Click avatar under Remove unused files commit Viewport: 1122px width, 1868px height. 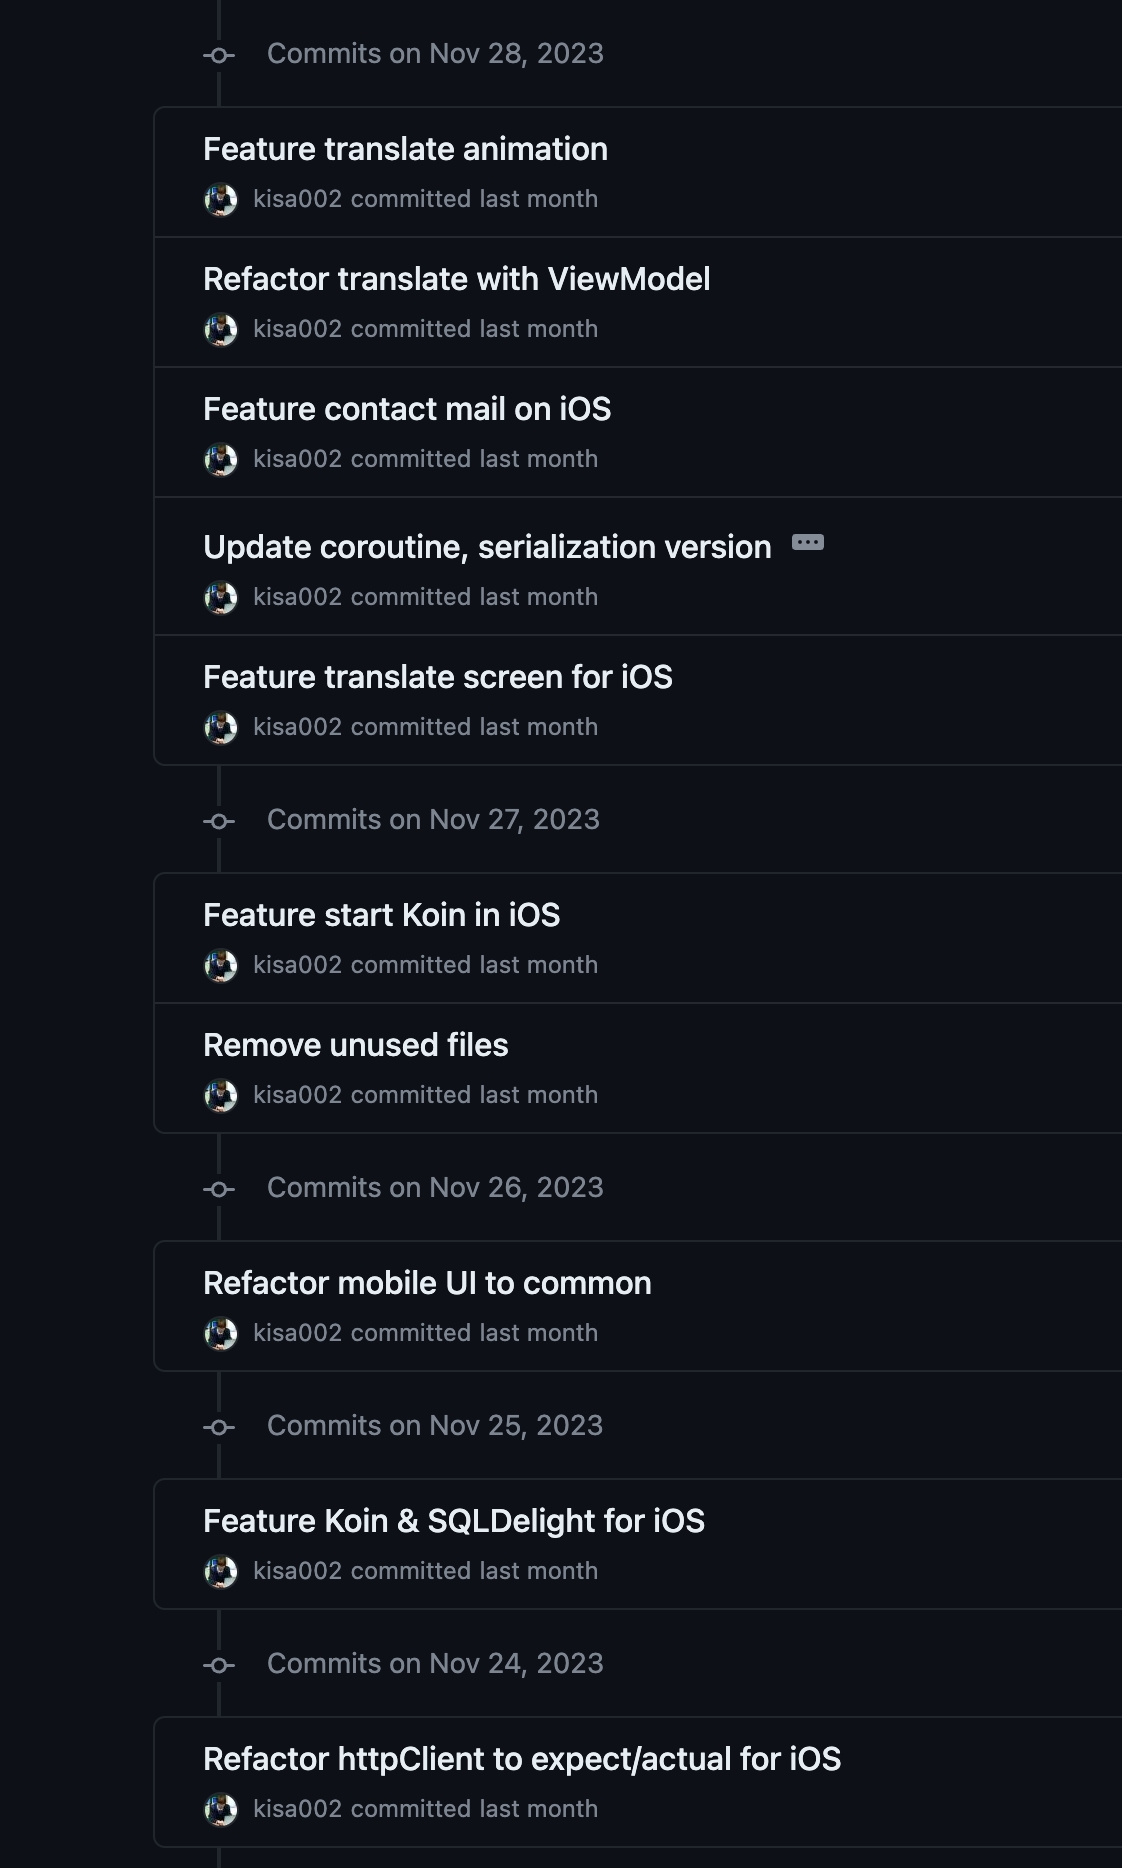[221, 1096]
